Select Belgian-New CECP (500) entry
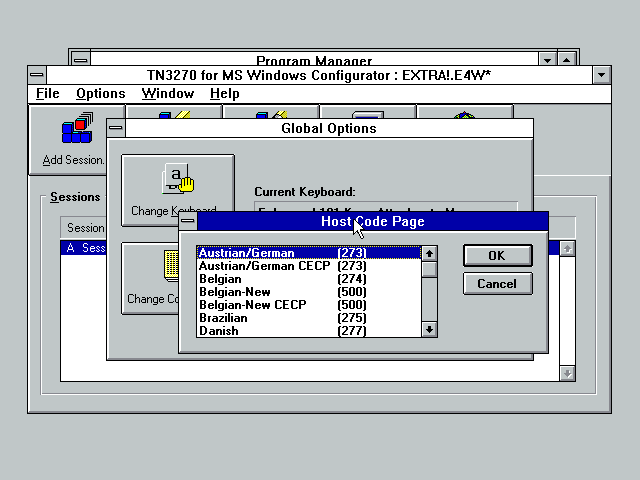Screen dimensions: 640x480 309,305
